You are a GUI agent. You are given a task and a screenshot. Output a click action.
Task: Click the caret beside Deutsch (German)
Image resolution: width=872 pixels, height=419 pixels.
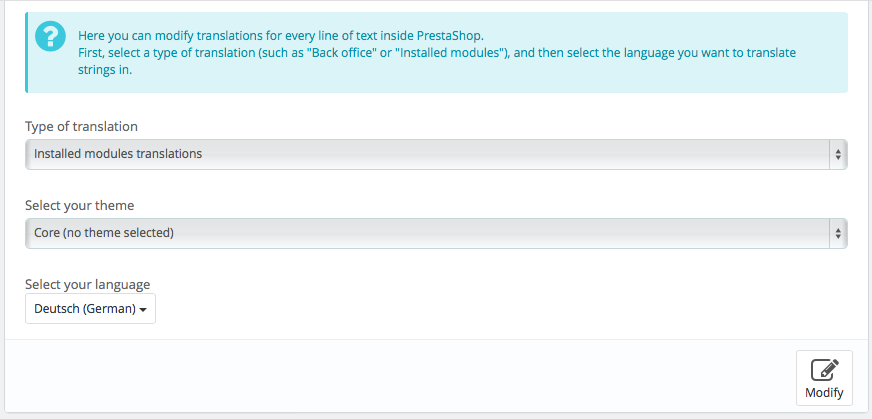coord(143,310)
